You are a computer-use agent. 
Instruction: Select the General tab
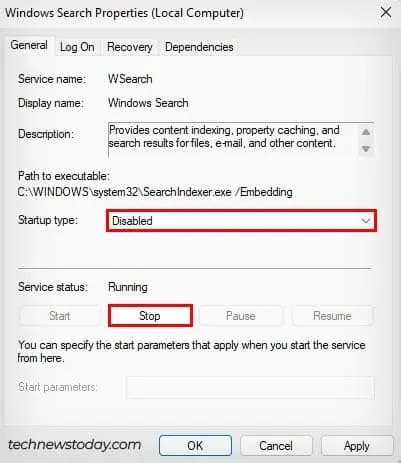click(29, 45)
